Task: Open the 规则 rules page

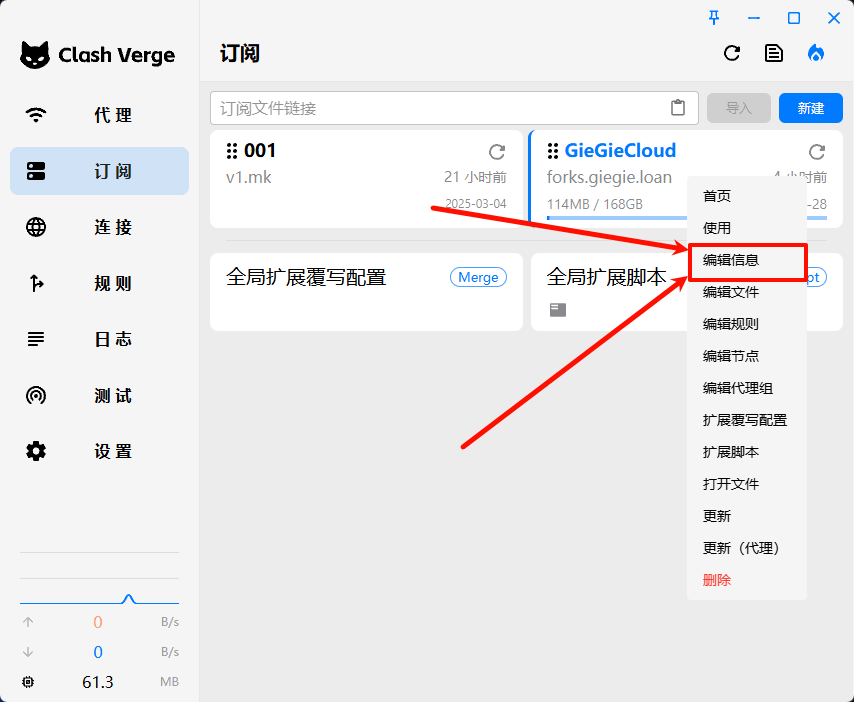Action: [99, 283]
